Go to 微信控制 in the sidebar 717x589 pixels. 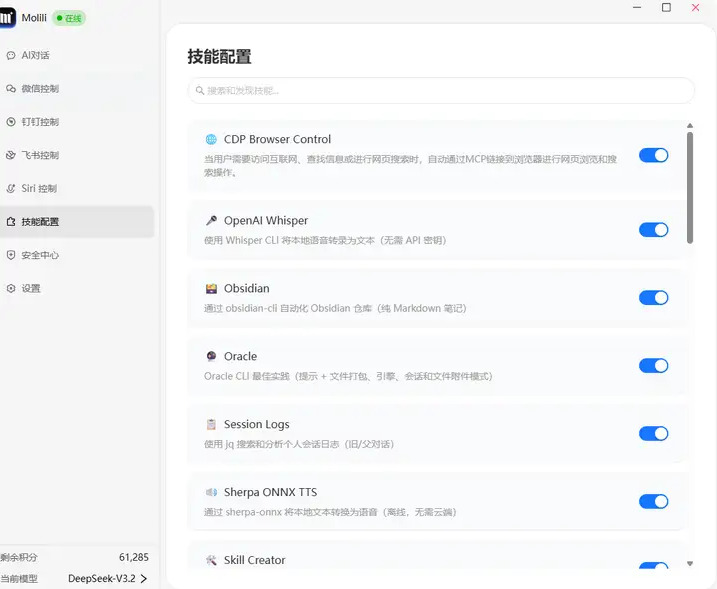click(x=40, y=89)
